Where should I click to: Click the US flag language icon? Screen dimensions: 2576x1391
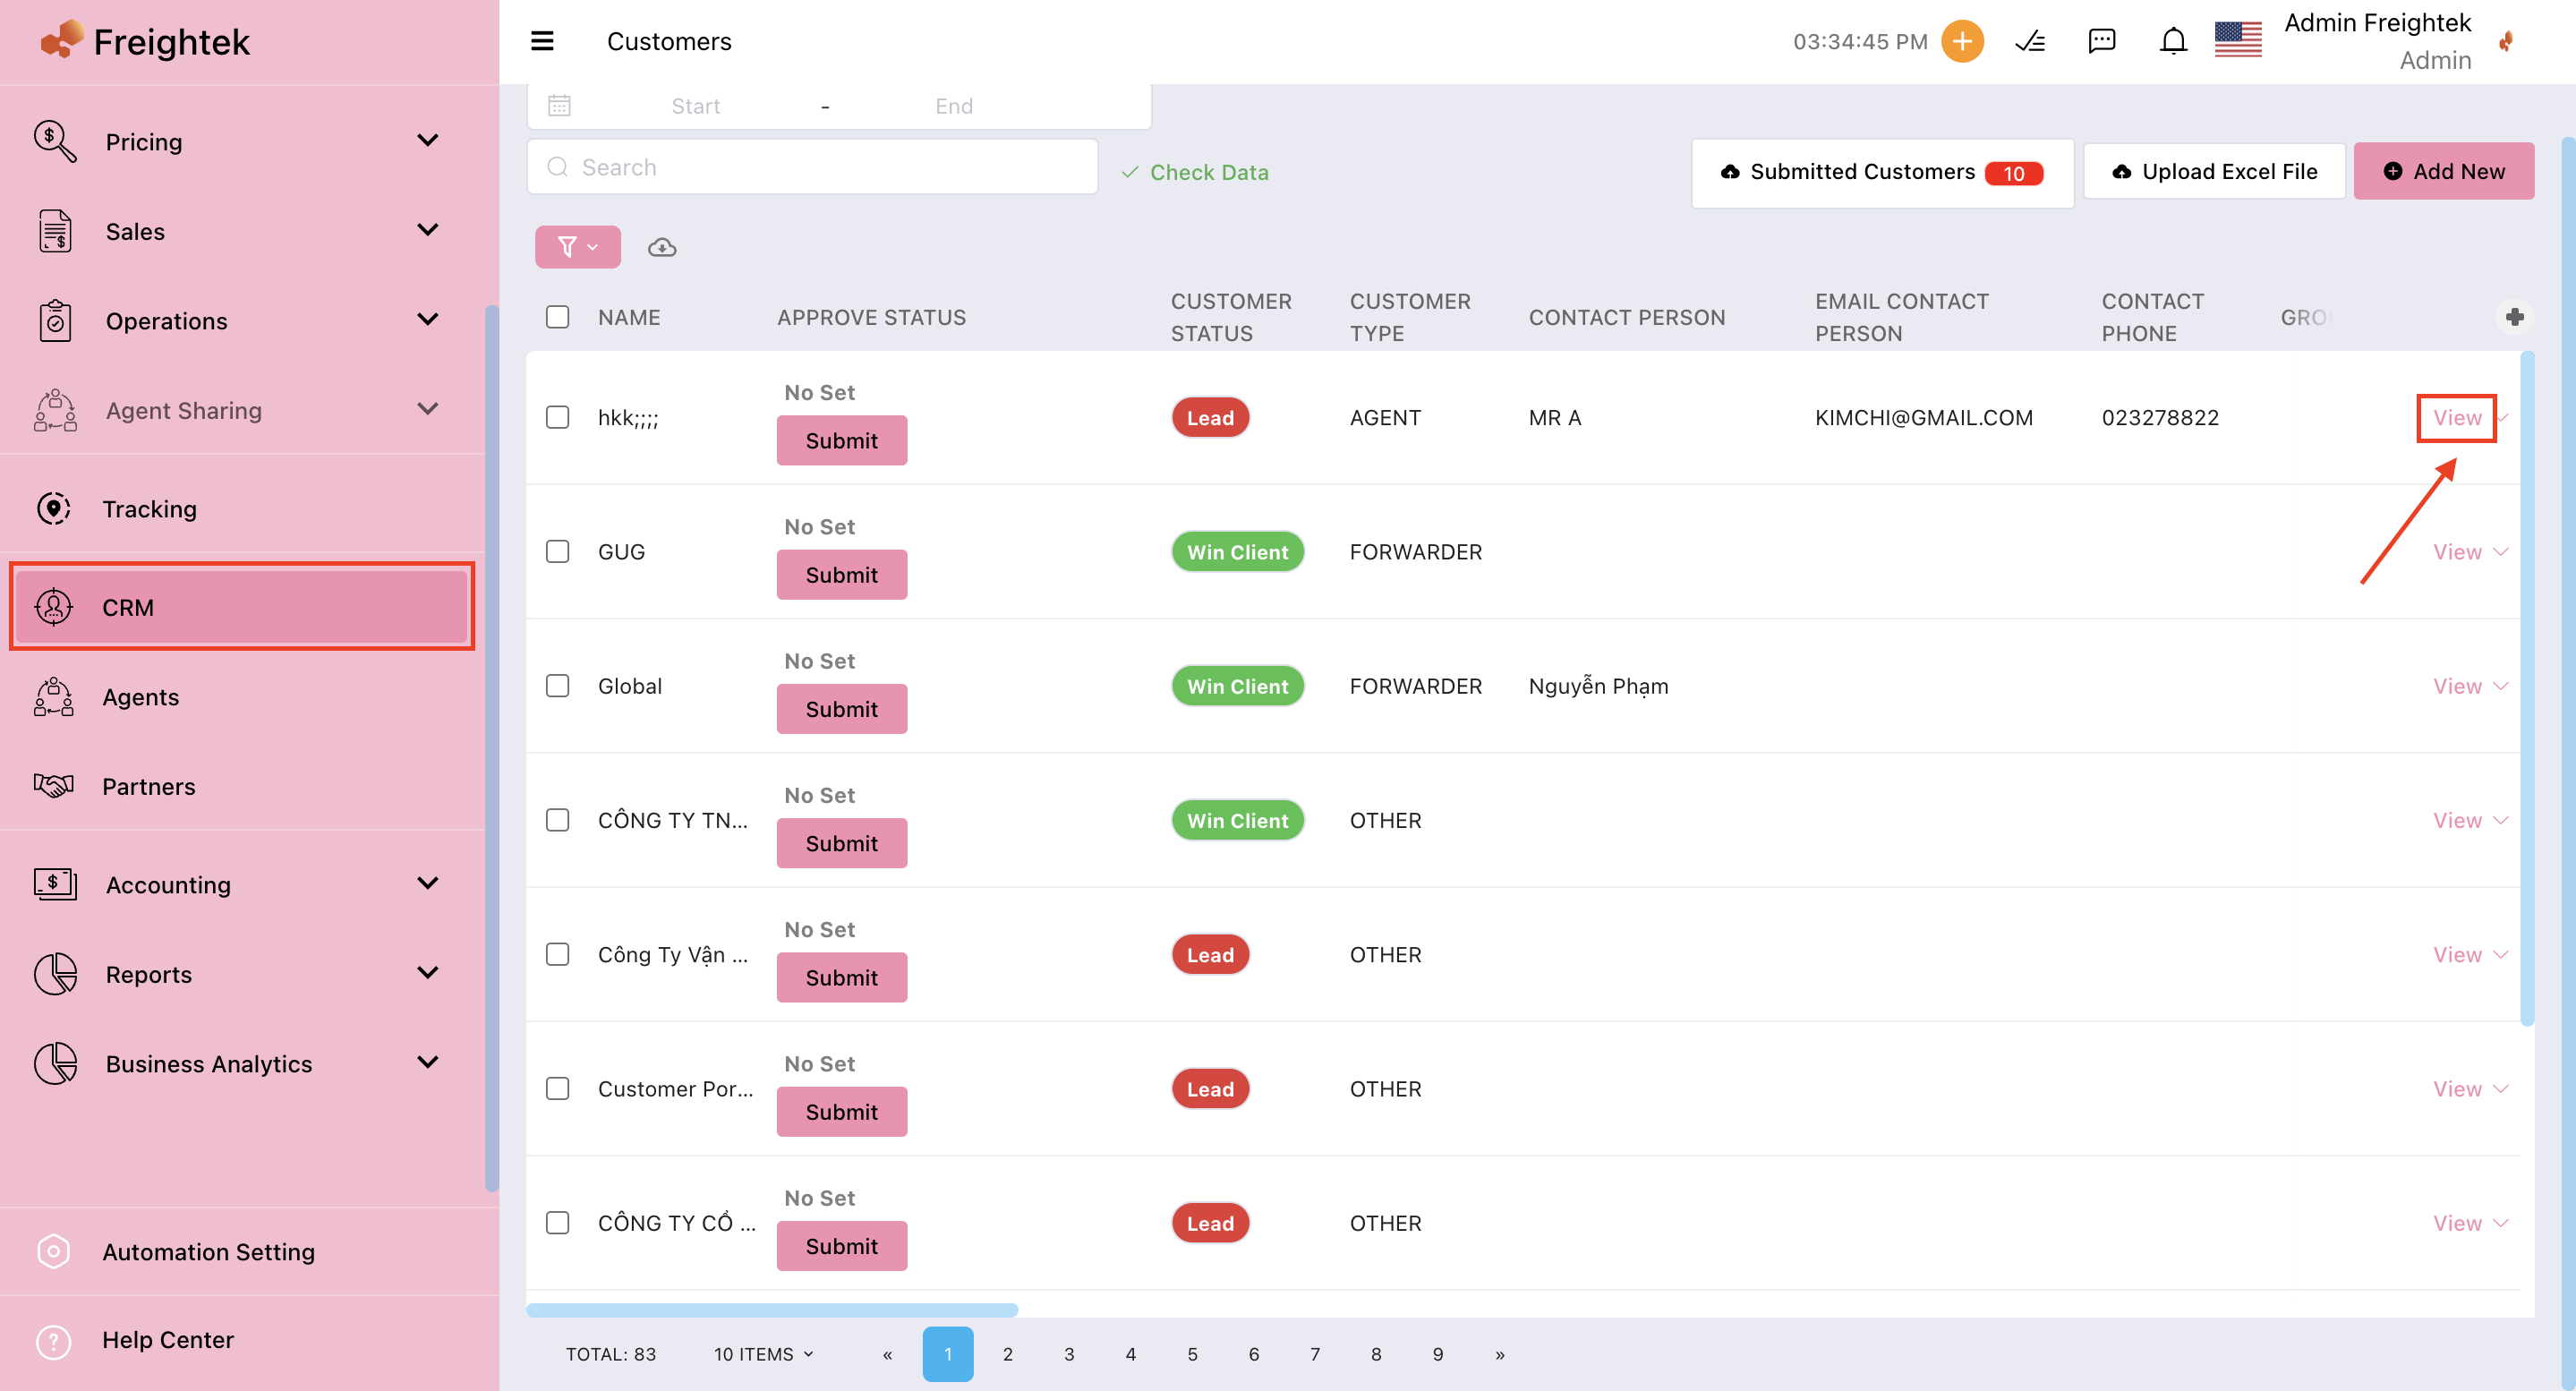pos(2237,41)
